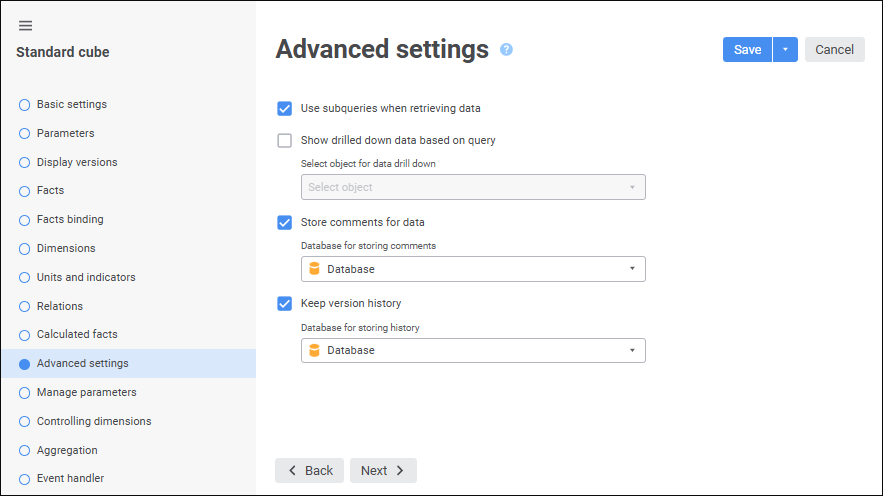Open Database for storing history dropdown
Screen dimensions: 883x496
[632, 350]
